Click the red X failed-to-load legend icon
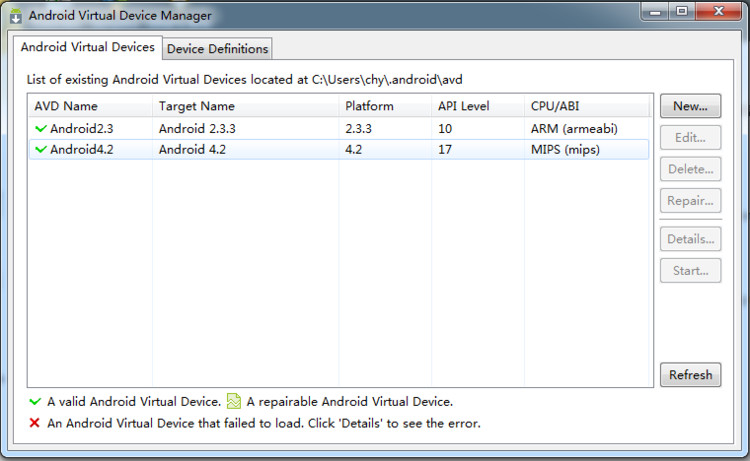750x461 pixels. pos(35,423)
